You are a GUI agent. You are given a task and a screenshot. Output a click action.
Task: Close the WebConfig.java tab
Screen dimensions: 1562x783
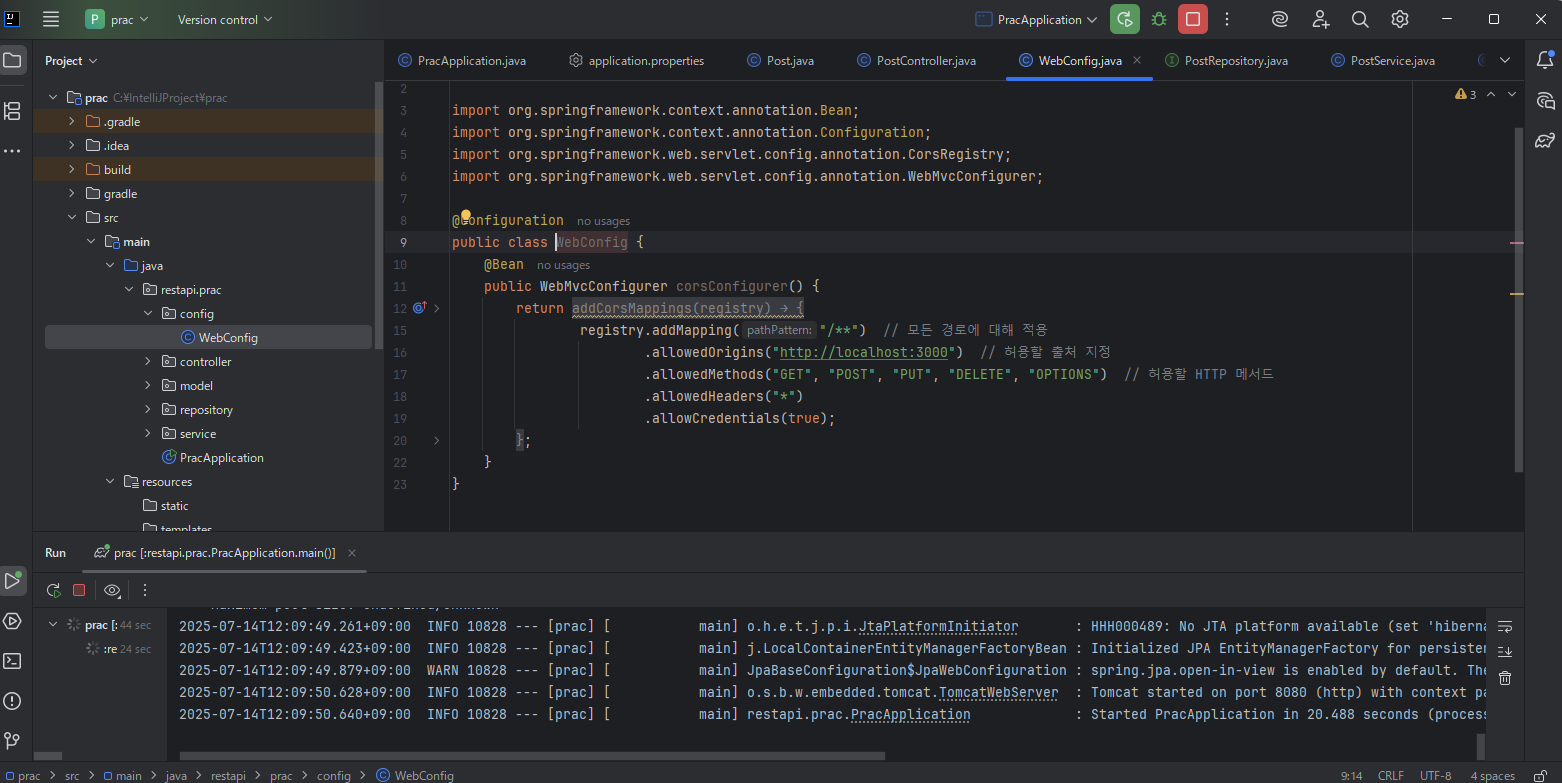coord(1137,61)
